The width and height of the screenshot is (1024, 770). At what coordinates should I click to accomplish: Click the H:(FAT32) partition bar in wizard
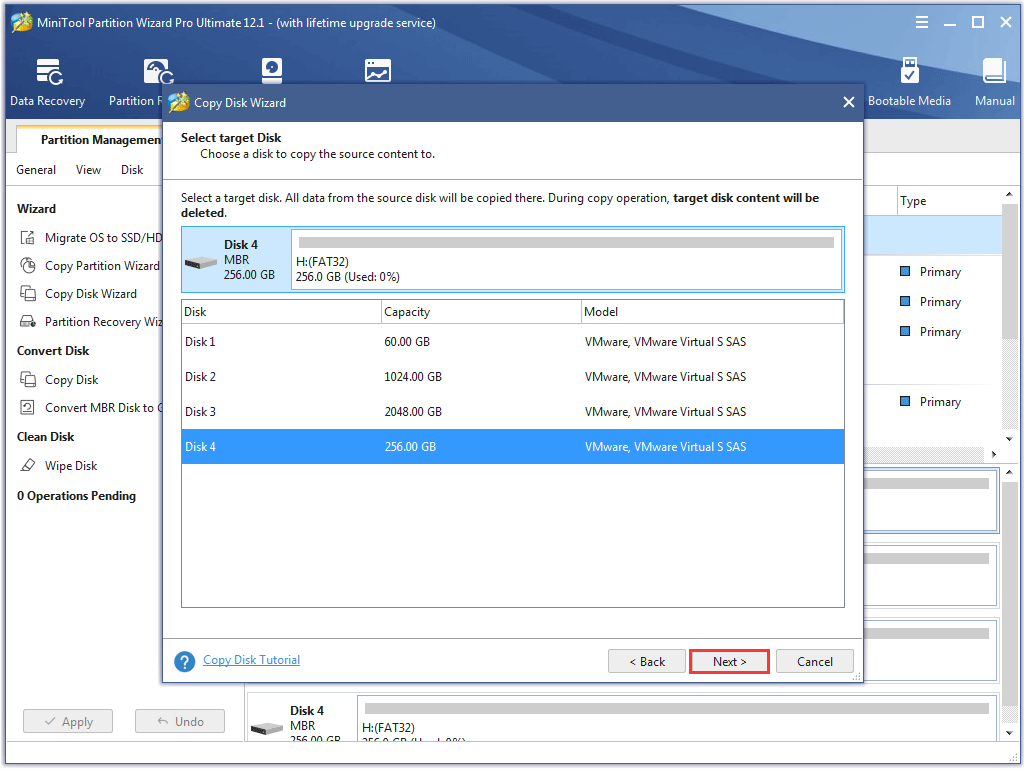point(566,259)
